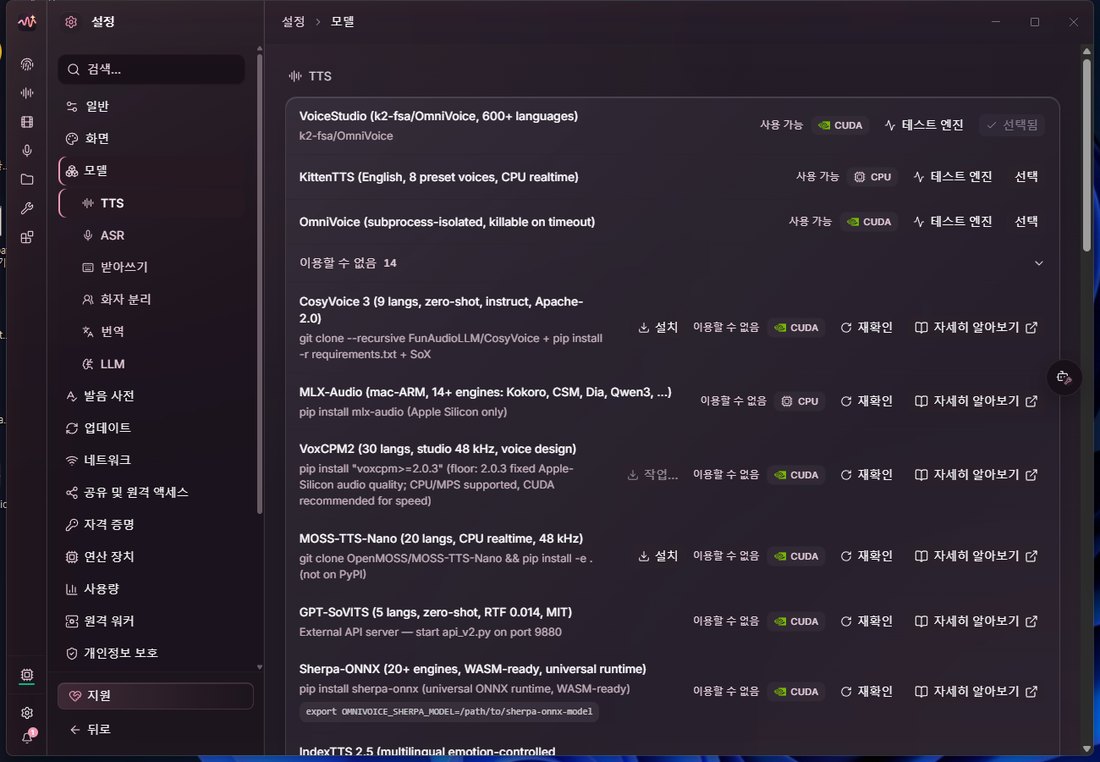Click the wifi icon beside 네트워크

click(72, 460)
